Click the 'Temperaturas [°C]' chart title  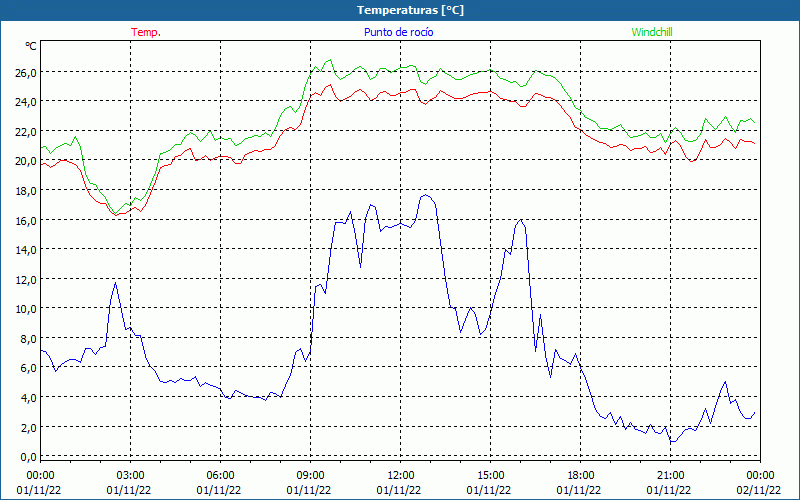[x=410, y=10]
